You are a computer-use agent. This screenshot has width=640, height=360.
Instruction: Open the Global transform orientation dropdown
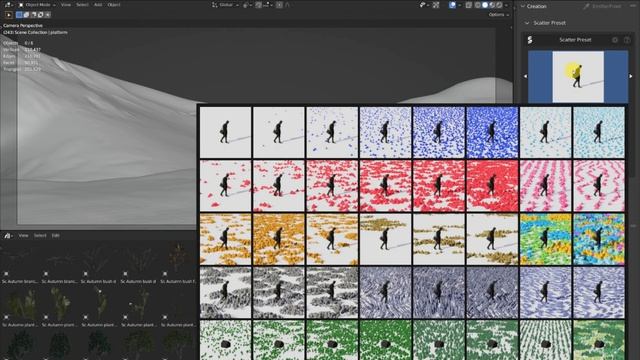click(225, 5)
